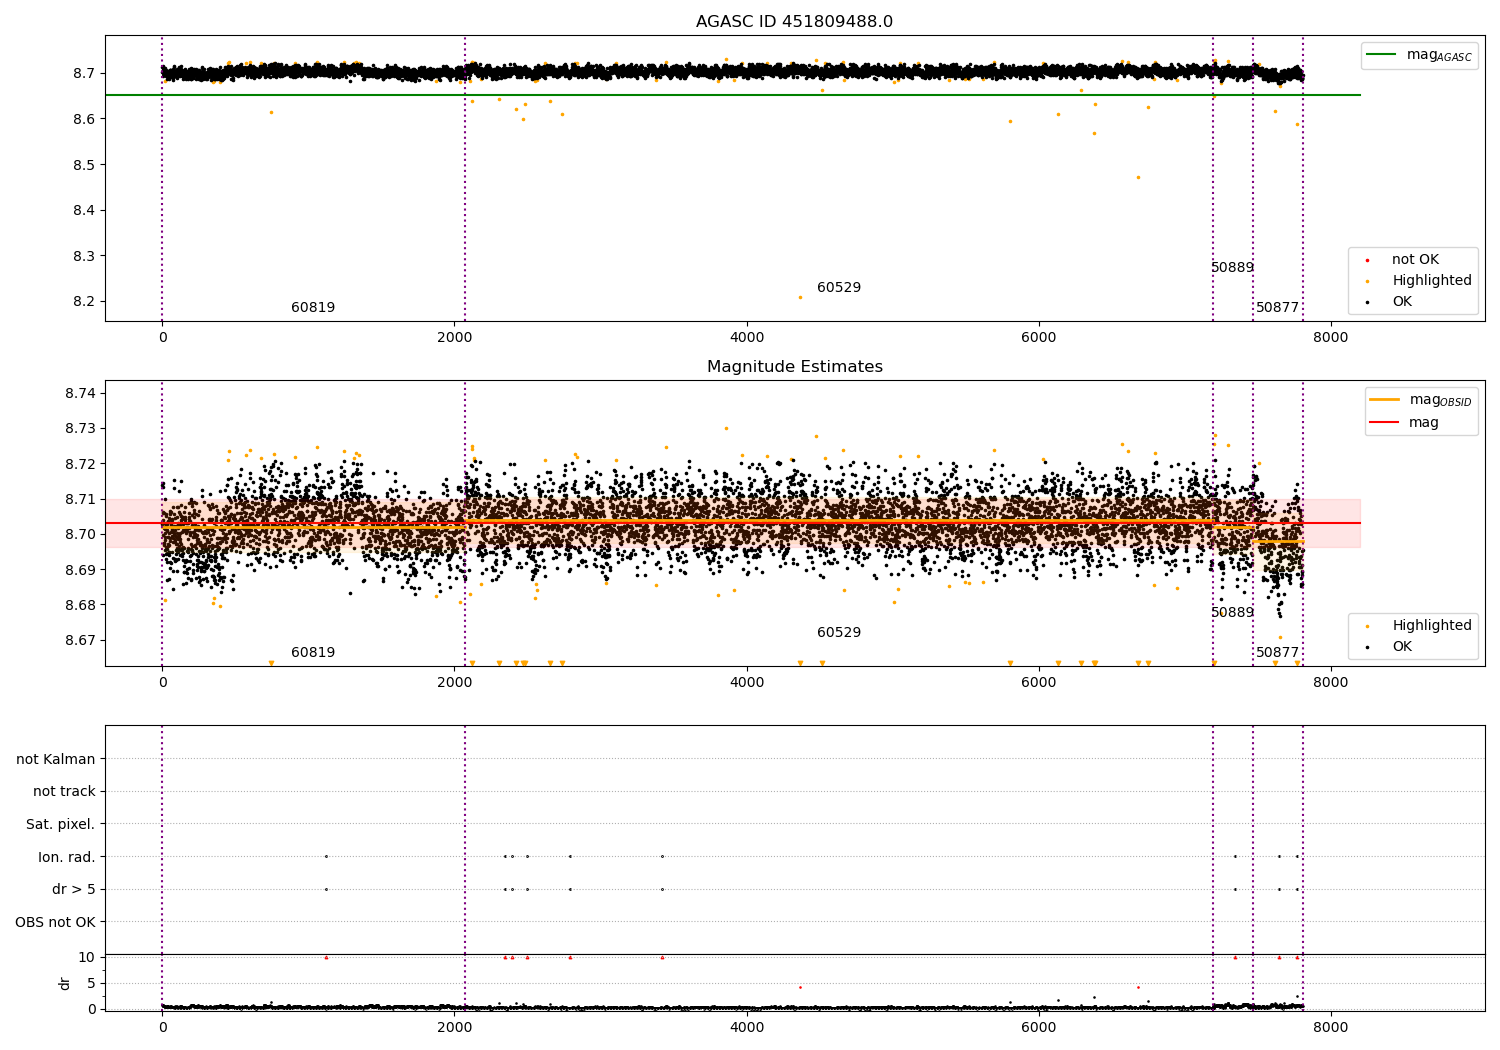Click the 'AGASC ID 451809488.0' title
Screen dimensions: 1500x1050
[x=795, y=22]
